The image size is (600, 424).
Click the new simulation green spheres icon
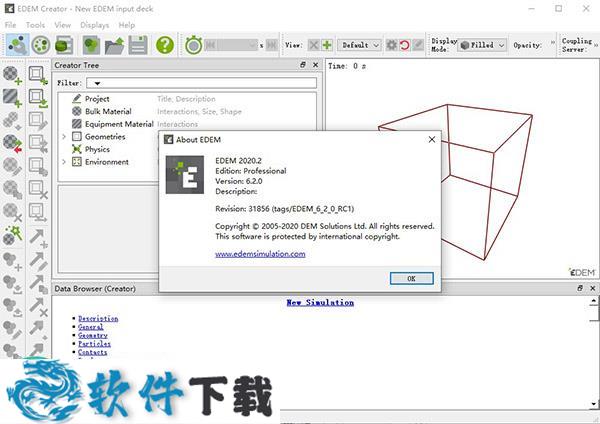tap(91, 45)
